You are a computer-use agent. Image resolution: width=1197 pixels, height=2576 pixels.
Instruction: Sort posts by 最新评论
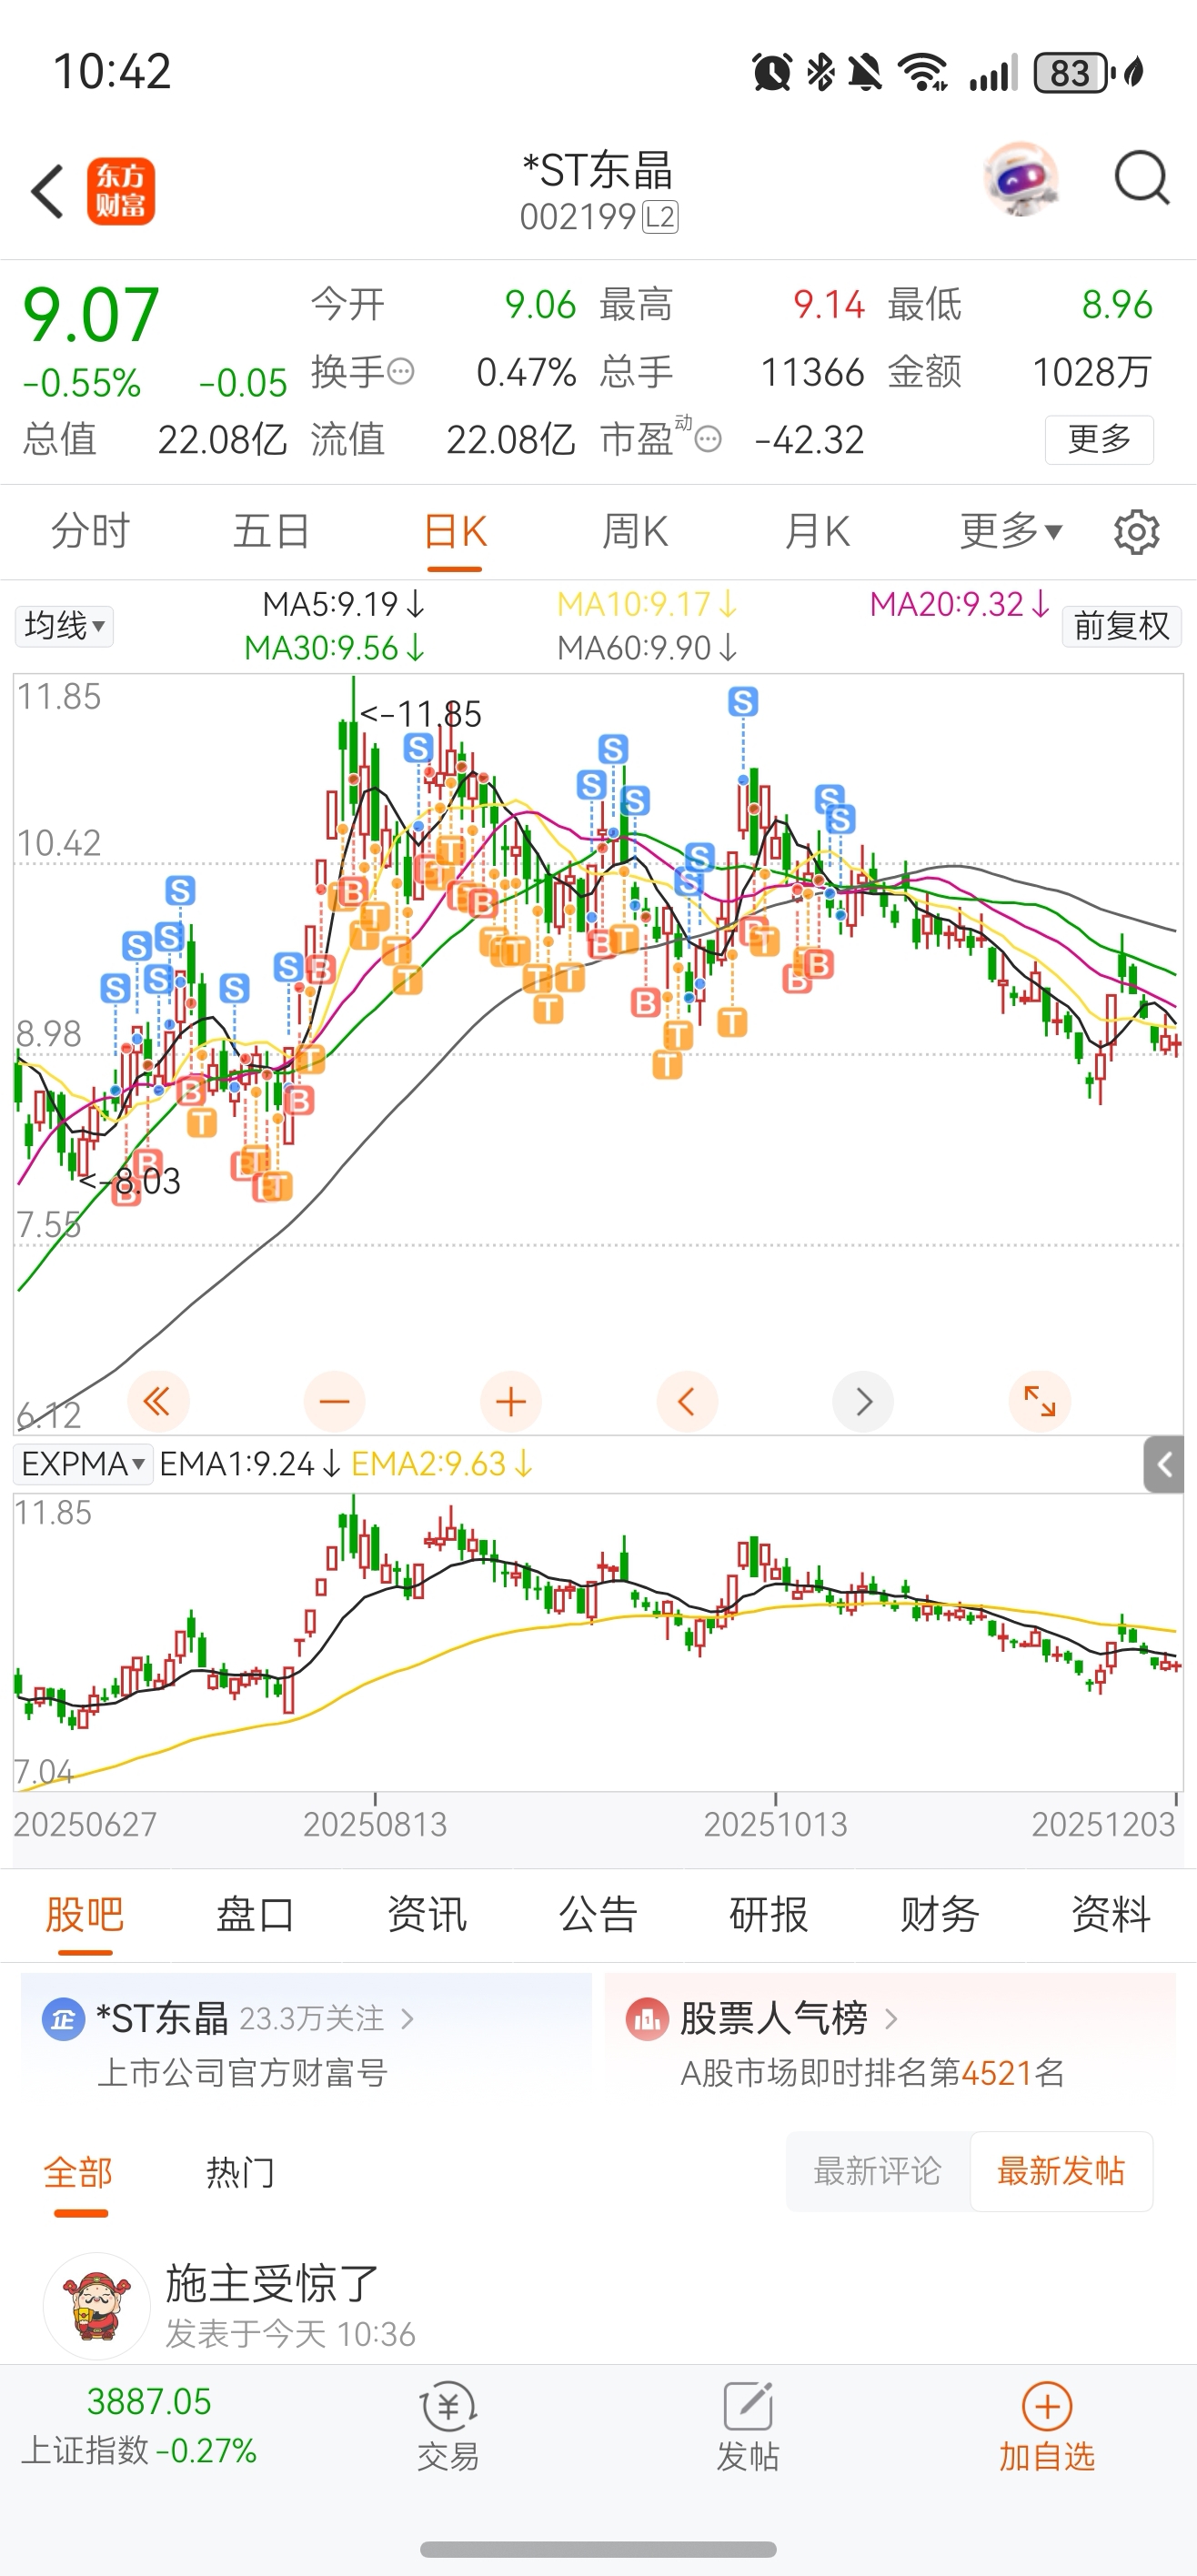coord(878,2171)
